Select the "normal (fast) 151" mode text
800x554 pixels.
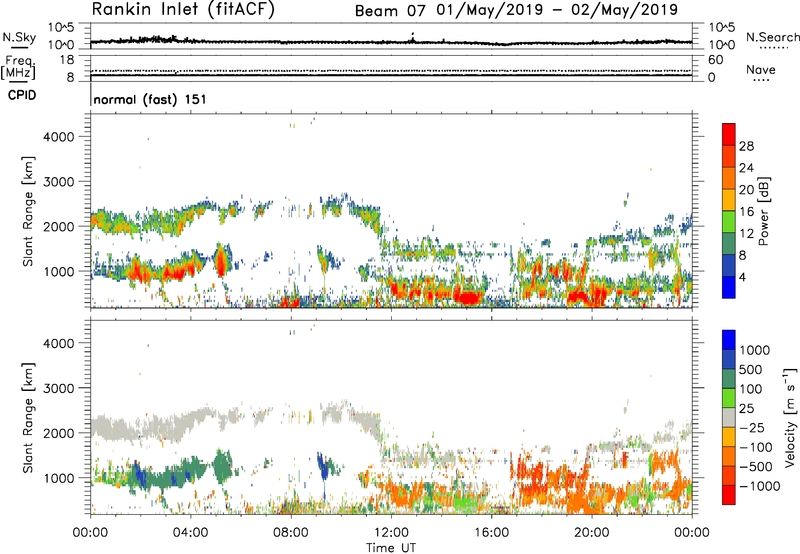(150, 99)
